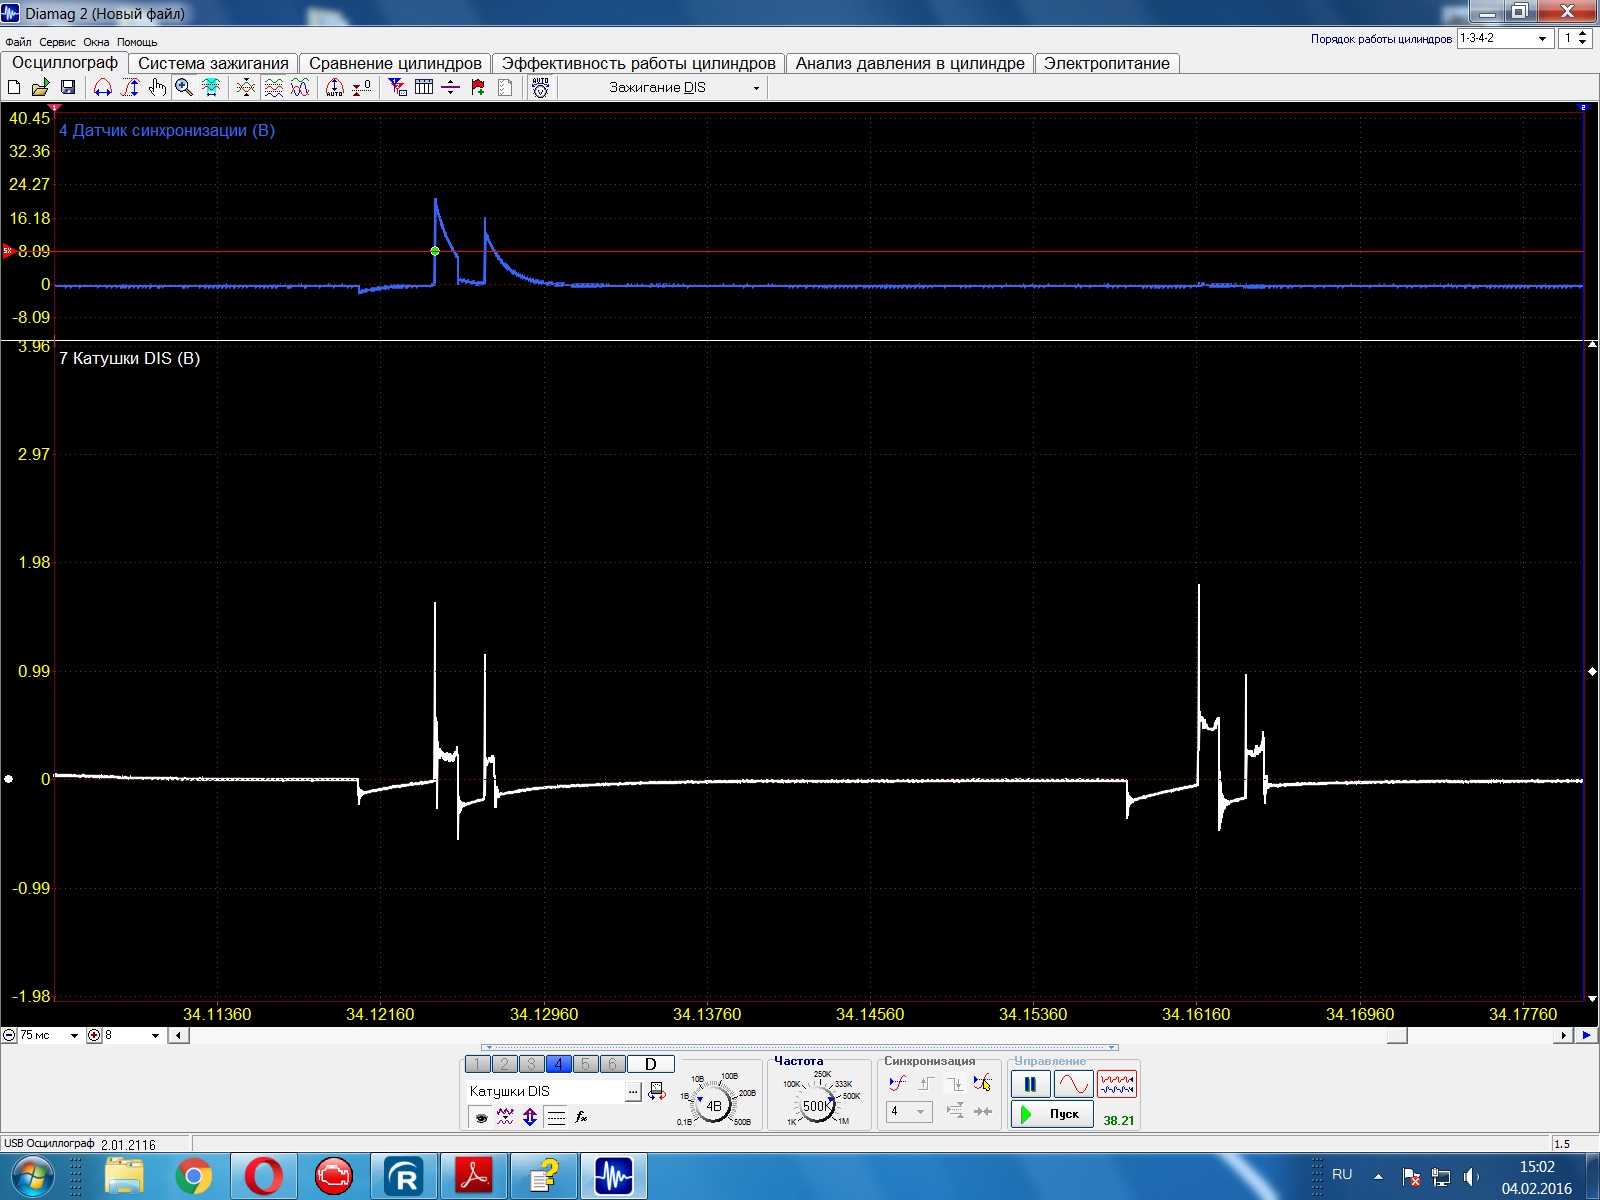Activate the hand pan tool

157,88
